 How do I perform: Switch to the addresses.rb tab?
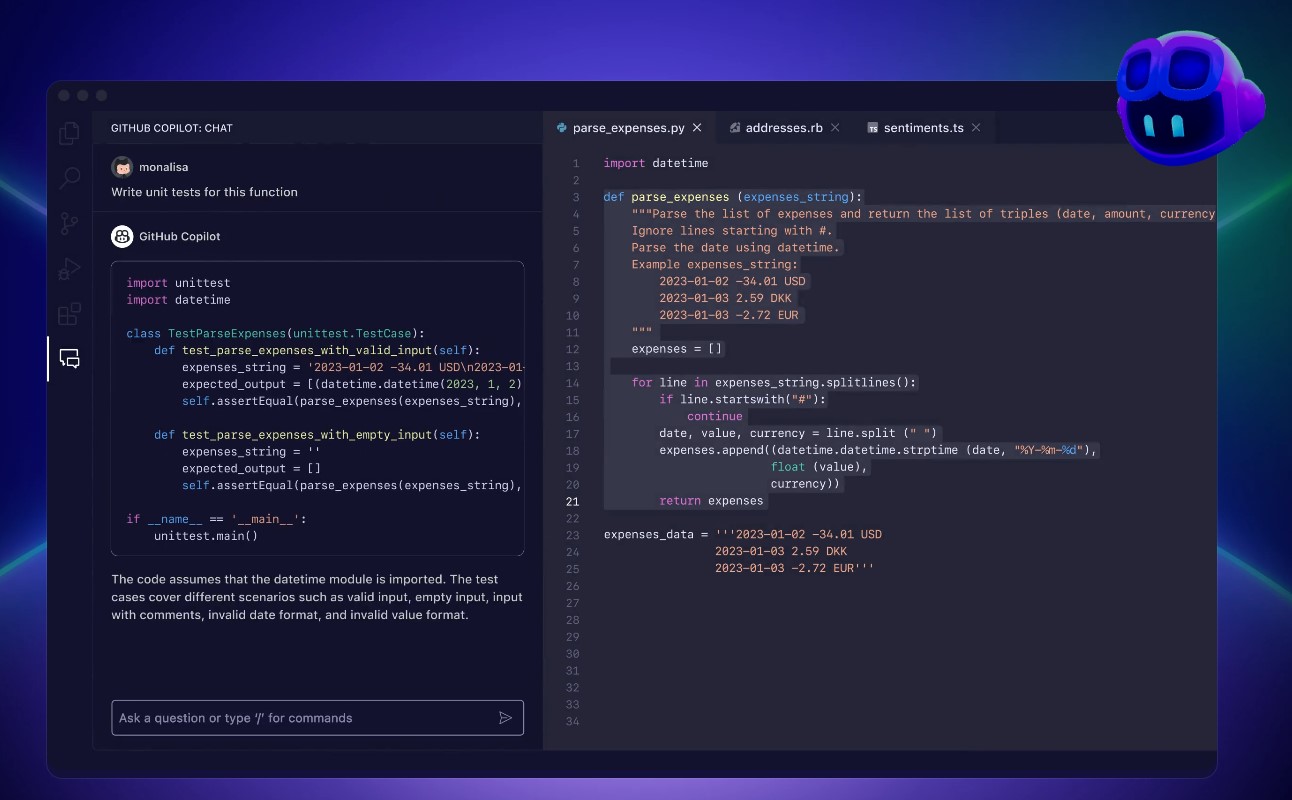[x=783, y=128]
